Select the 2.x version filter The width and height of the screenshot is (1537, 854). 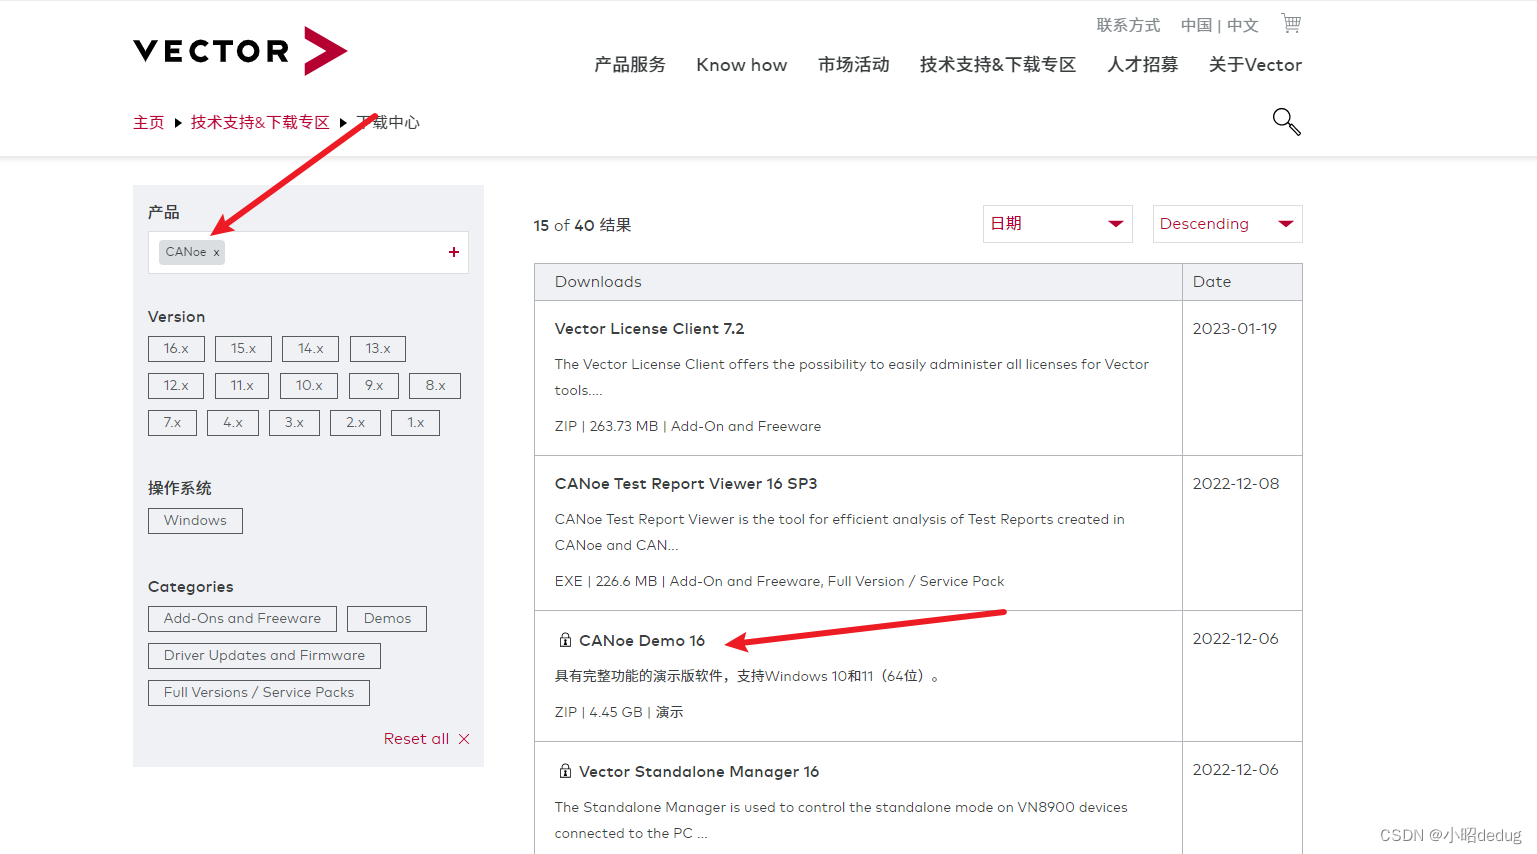point(355,423)
